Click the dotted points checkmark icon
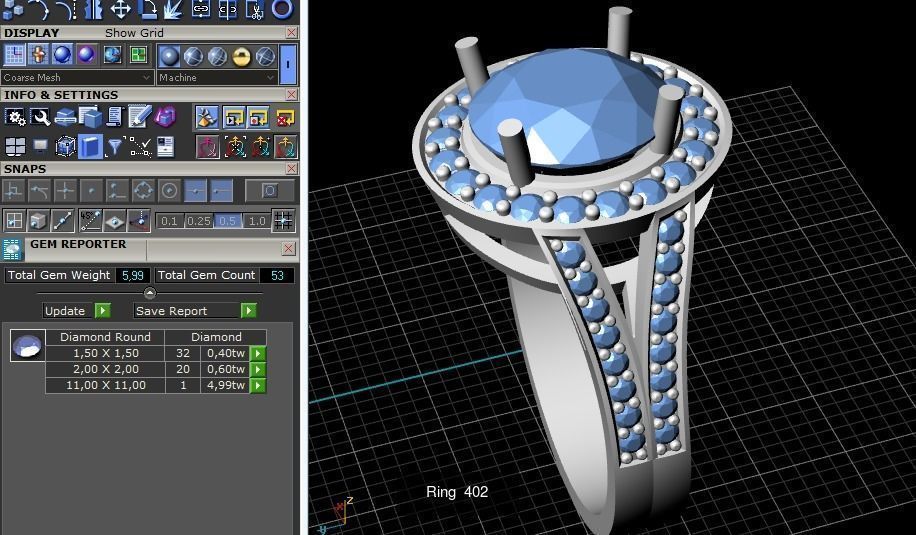Image resolution: width=916 pixels, height=535 pixels. click(x=140, y=146)
